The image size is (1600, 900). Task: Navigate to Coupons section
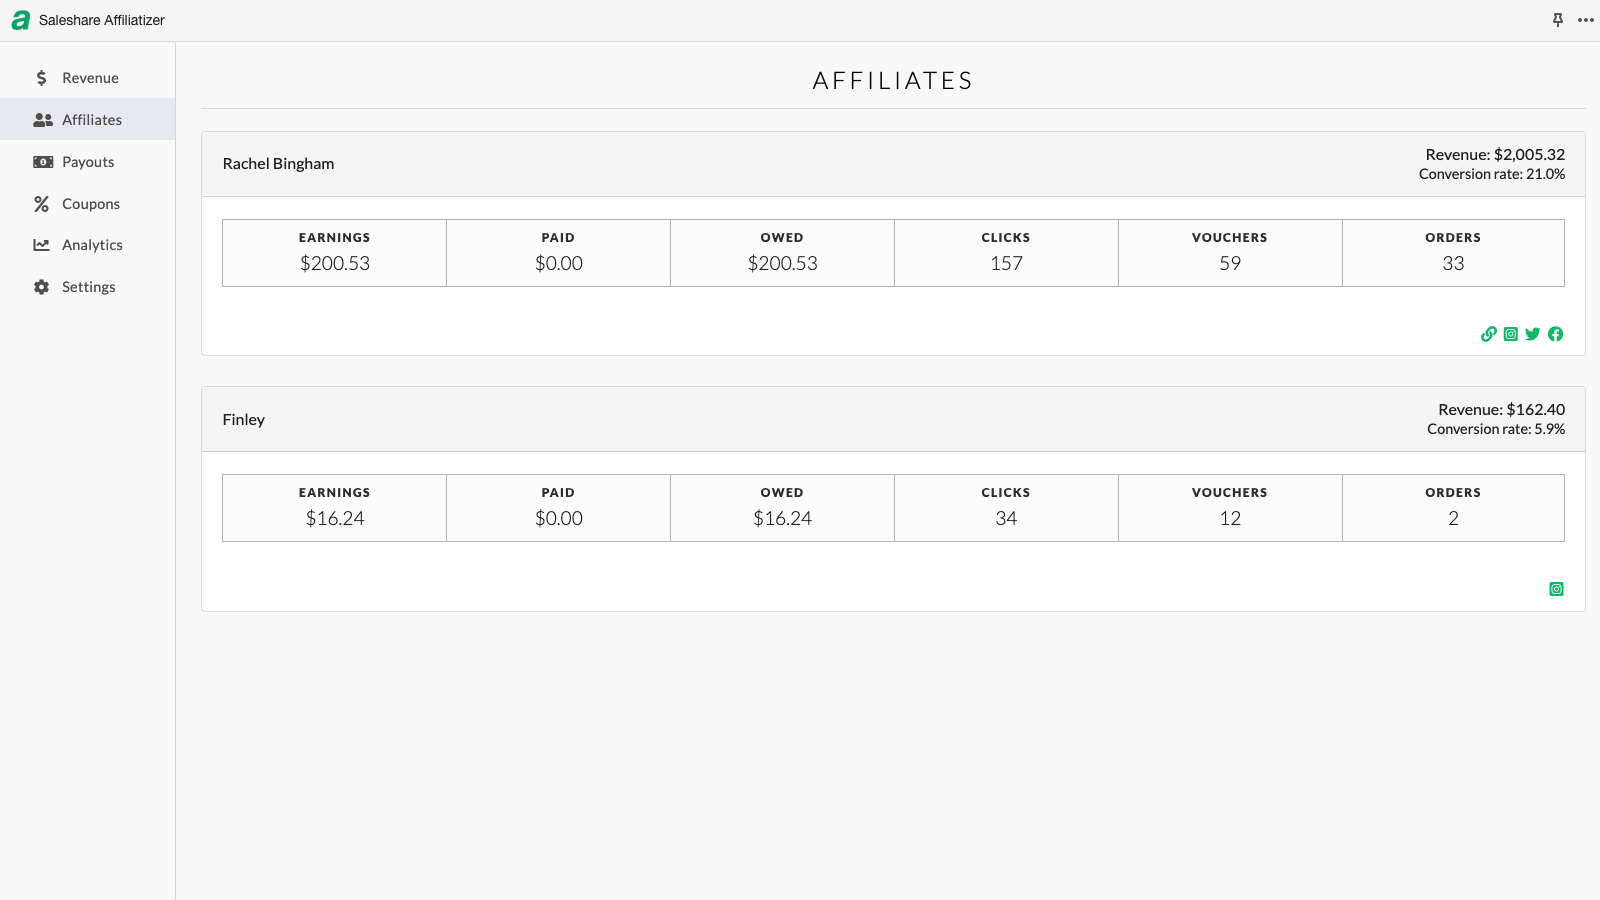[x=90, y=204]
